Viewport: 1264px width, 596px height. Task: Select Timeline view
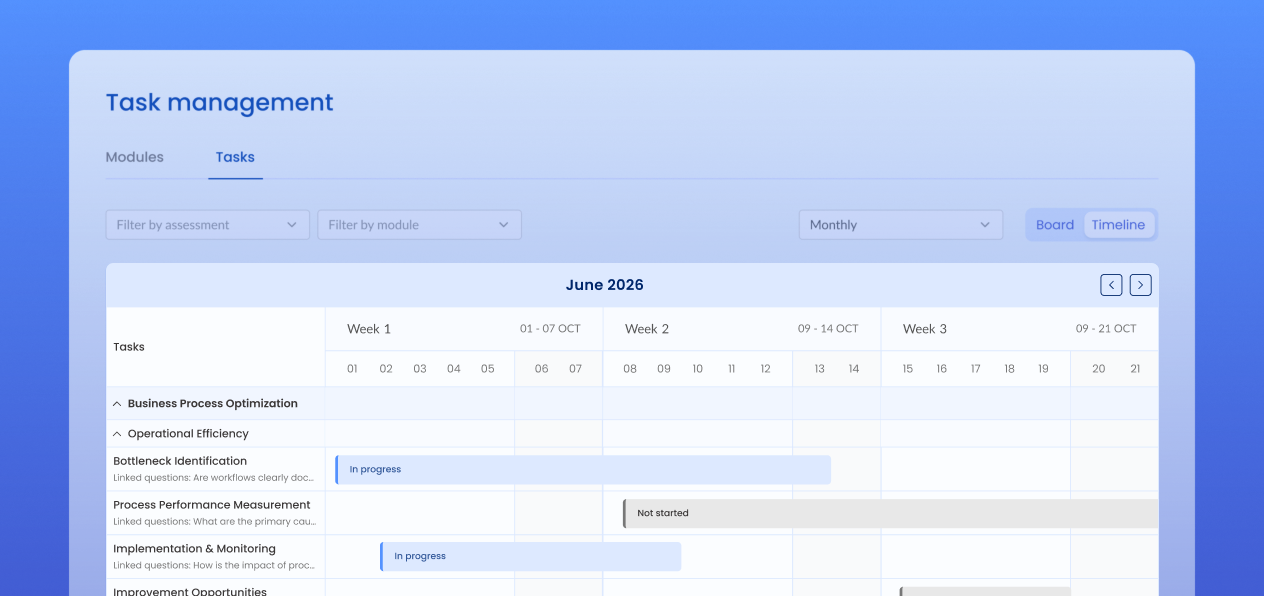click(1118, 225)
